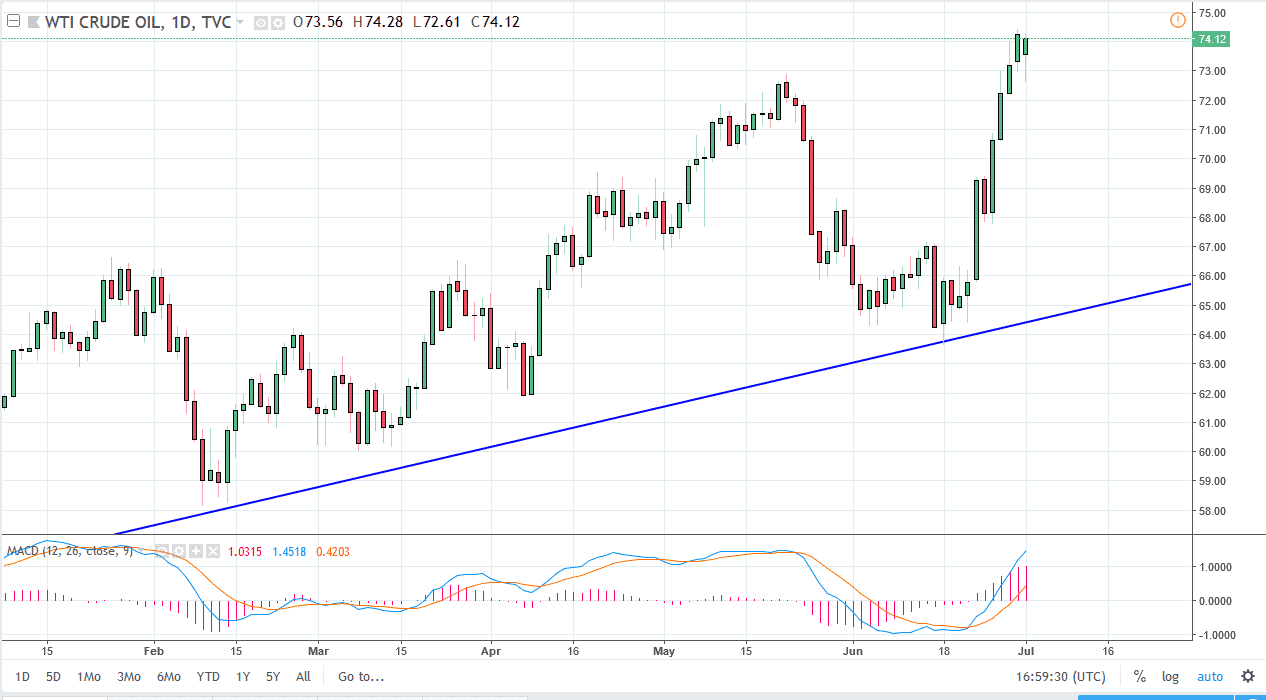Switch to the 1Y timeframe tab
Viewport: 1266px width, 700px height.
click(242, 677)
